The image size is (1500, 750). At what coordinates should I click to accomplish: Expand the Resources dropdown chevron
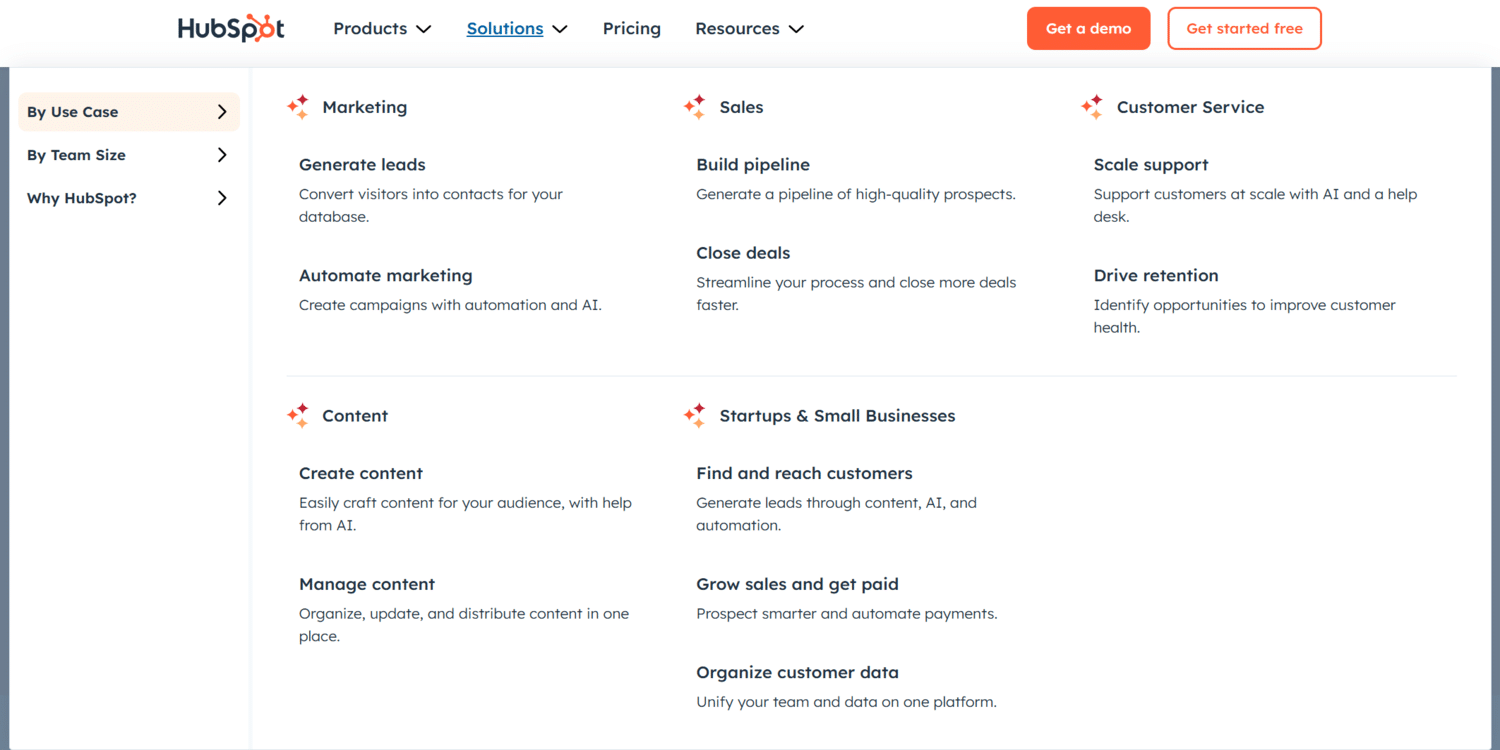click(x=796, y=29)
